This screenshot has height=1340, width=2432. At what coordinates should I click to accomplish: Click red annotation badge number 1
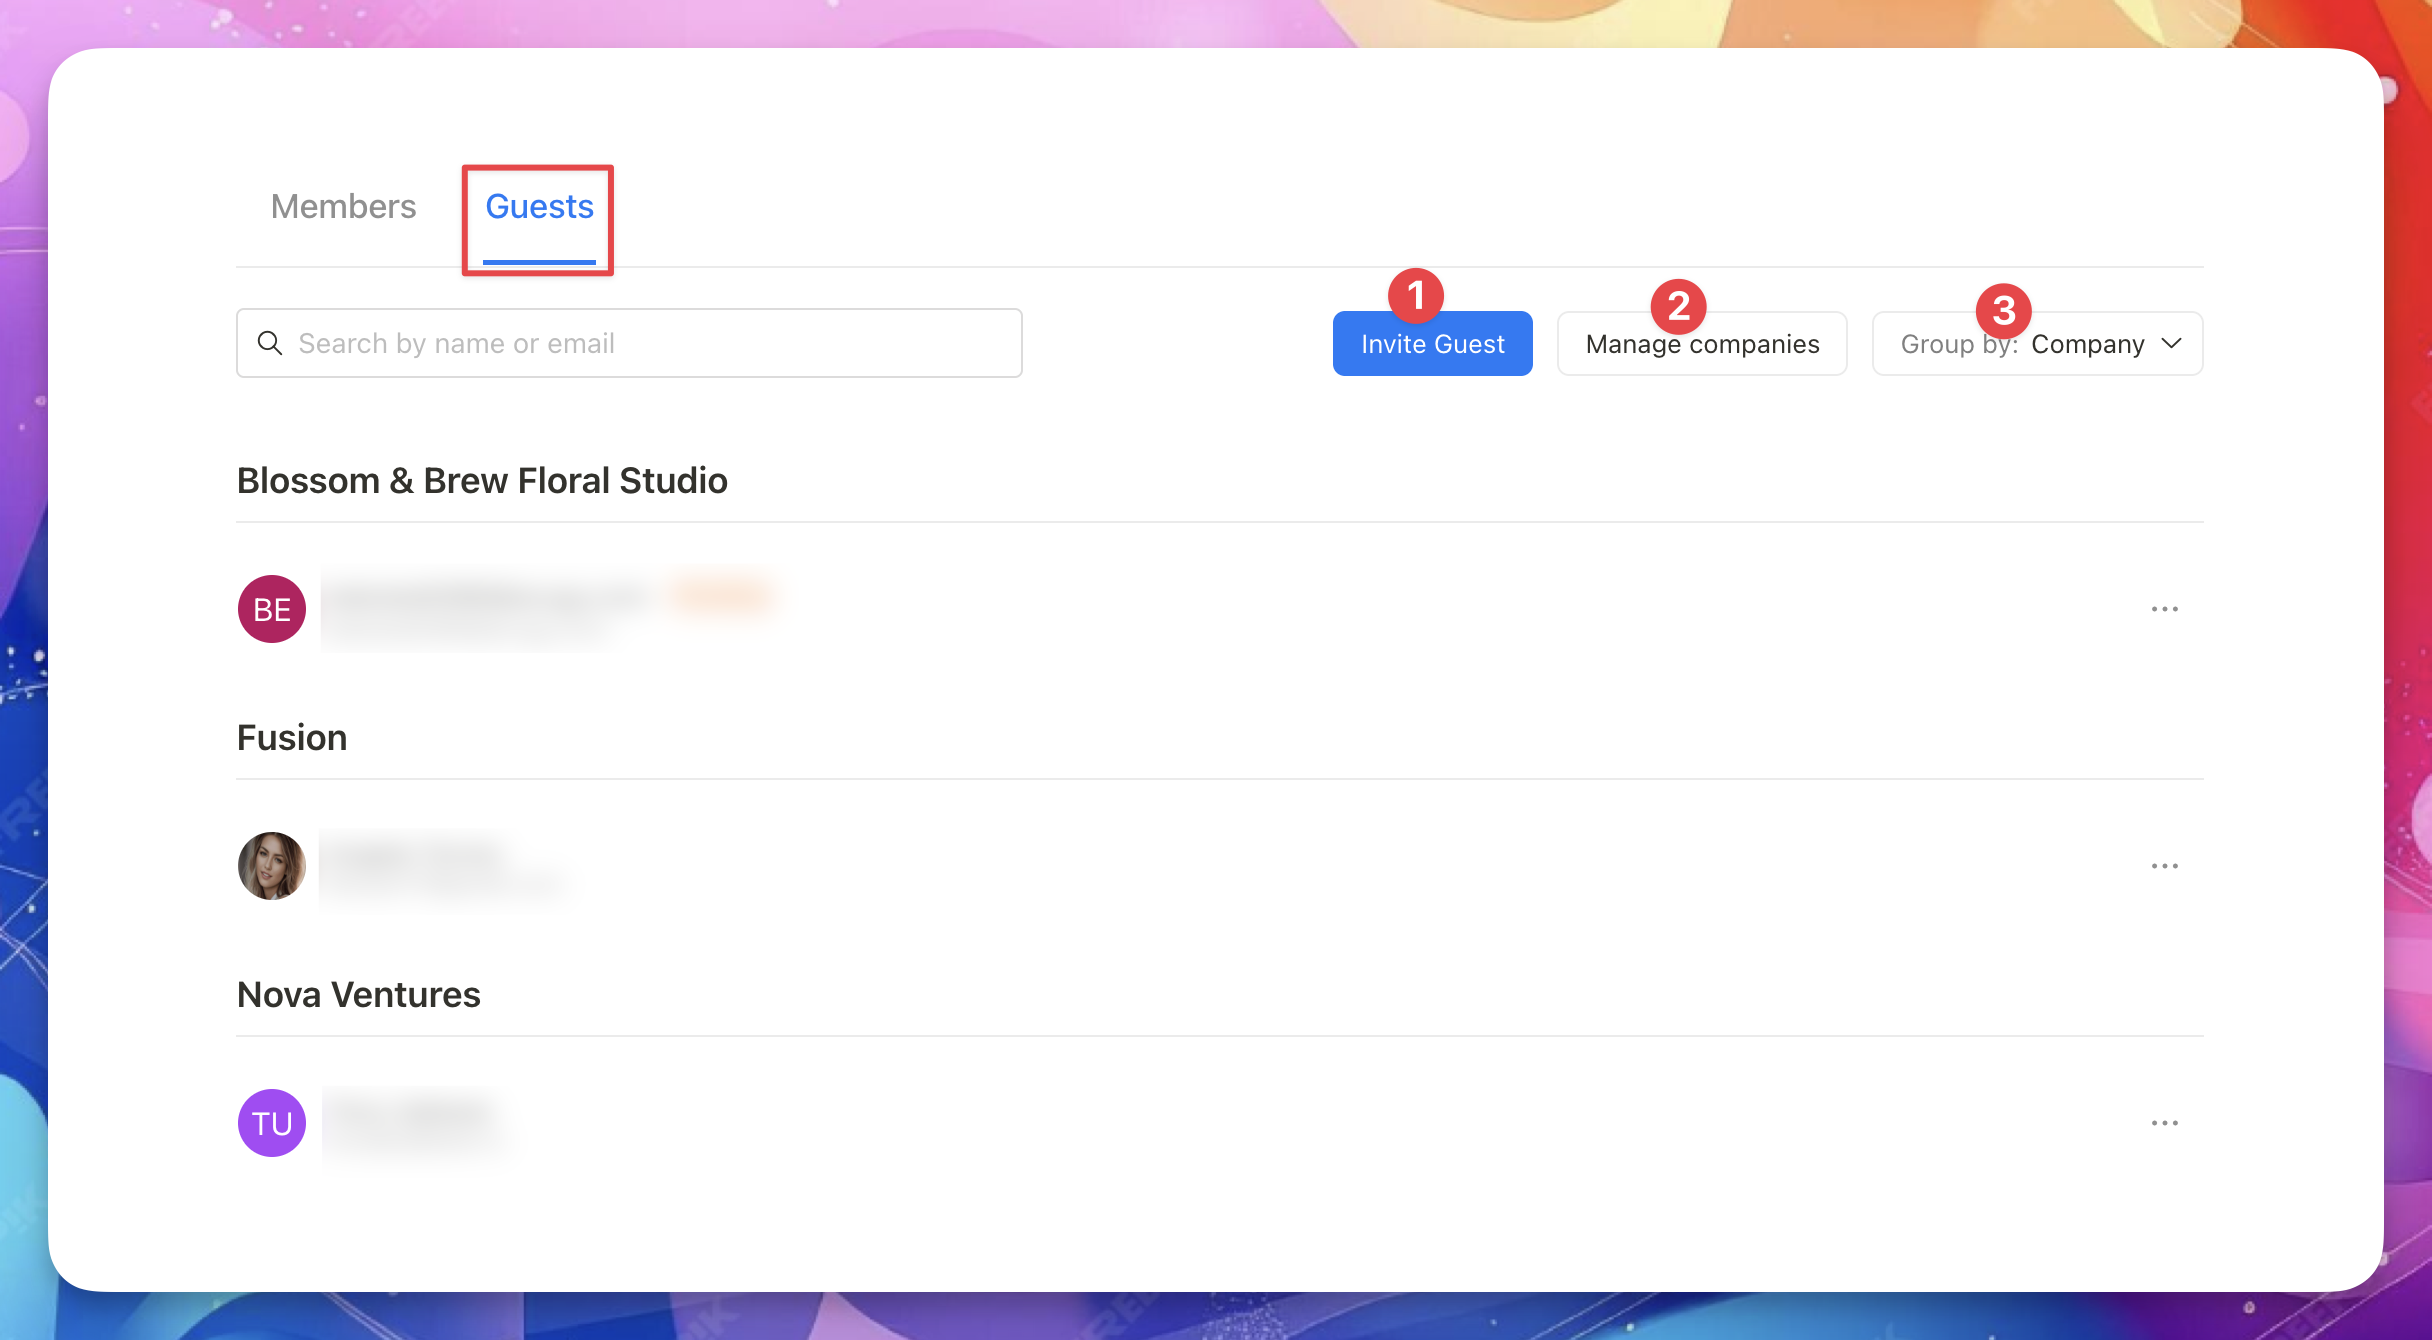click(1415, 296)
